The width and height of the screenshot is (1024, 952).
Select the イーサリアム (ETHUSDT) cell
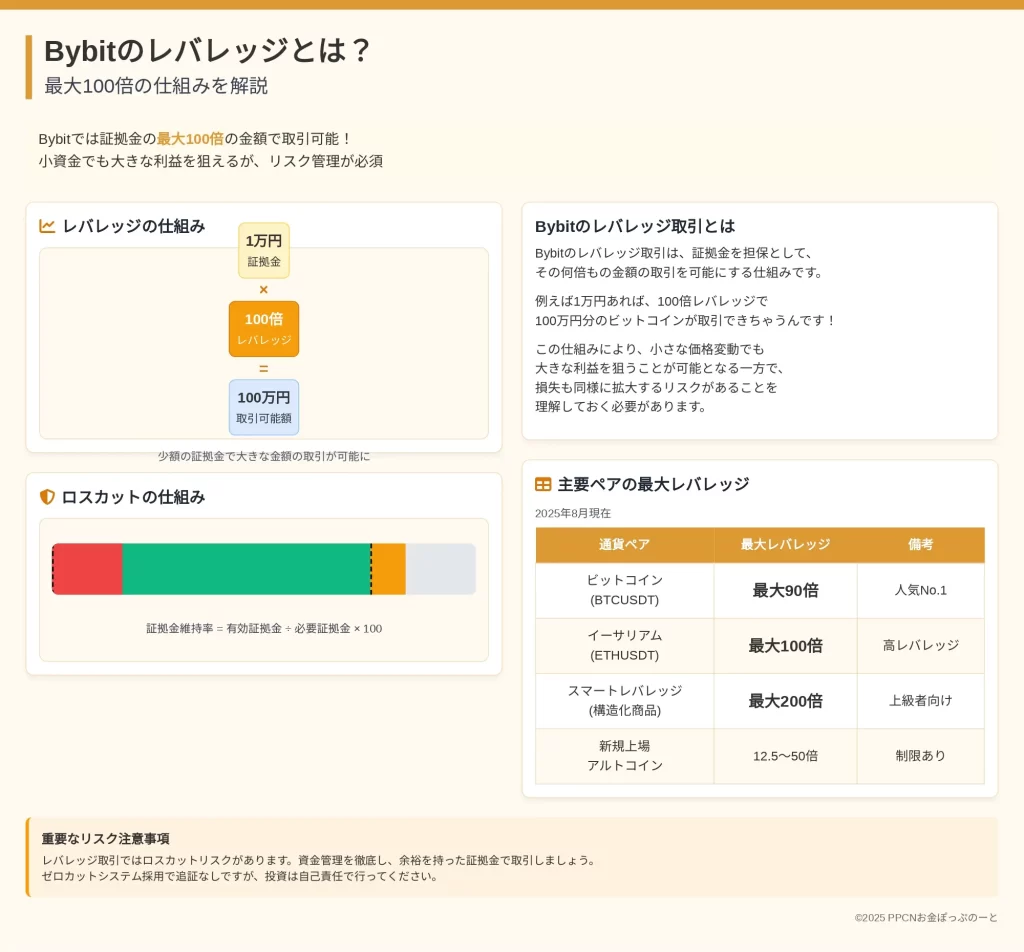pos(624,646)
